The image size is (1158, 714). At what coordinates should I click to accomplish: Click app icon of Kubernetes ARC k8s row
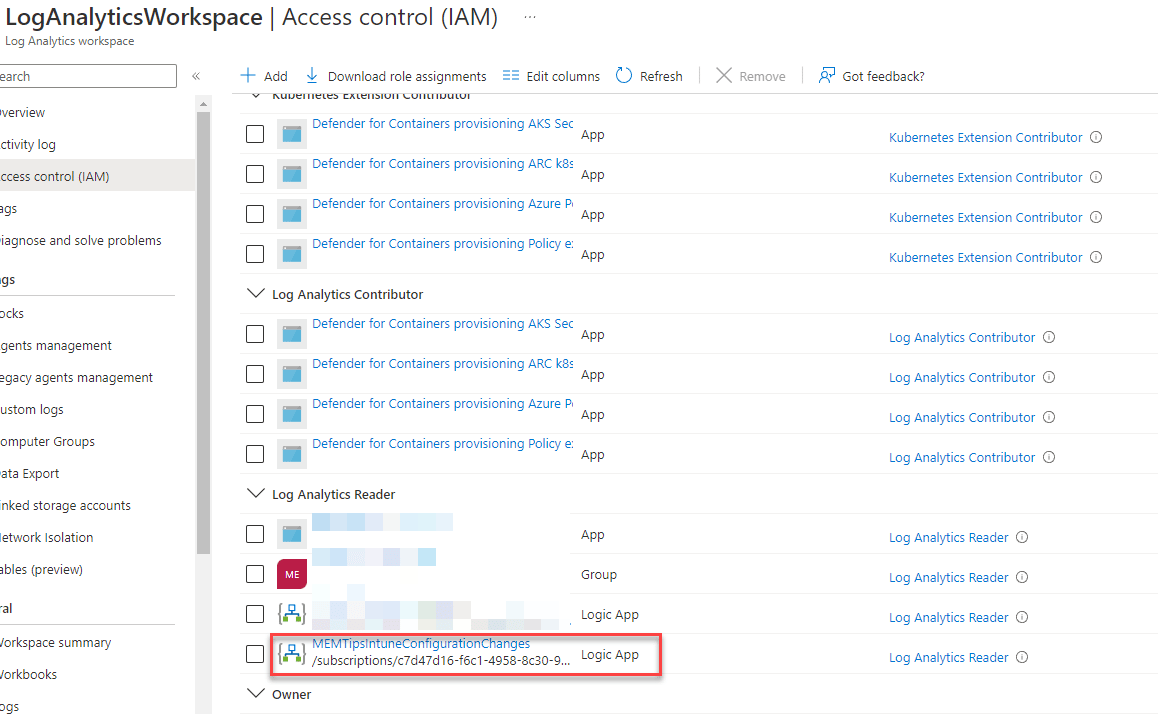pos(292,174)
